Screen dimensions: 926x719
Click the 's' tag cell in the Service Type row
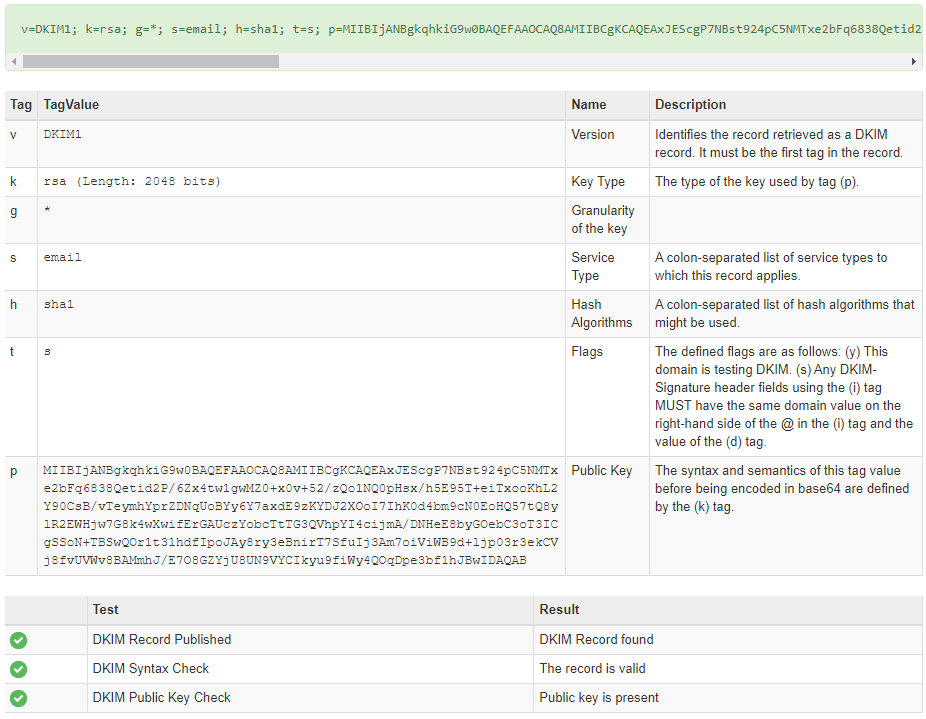14,258
